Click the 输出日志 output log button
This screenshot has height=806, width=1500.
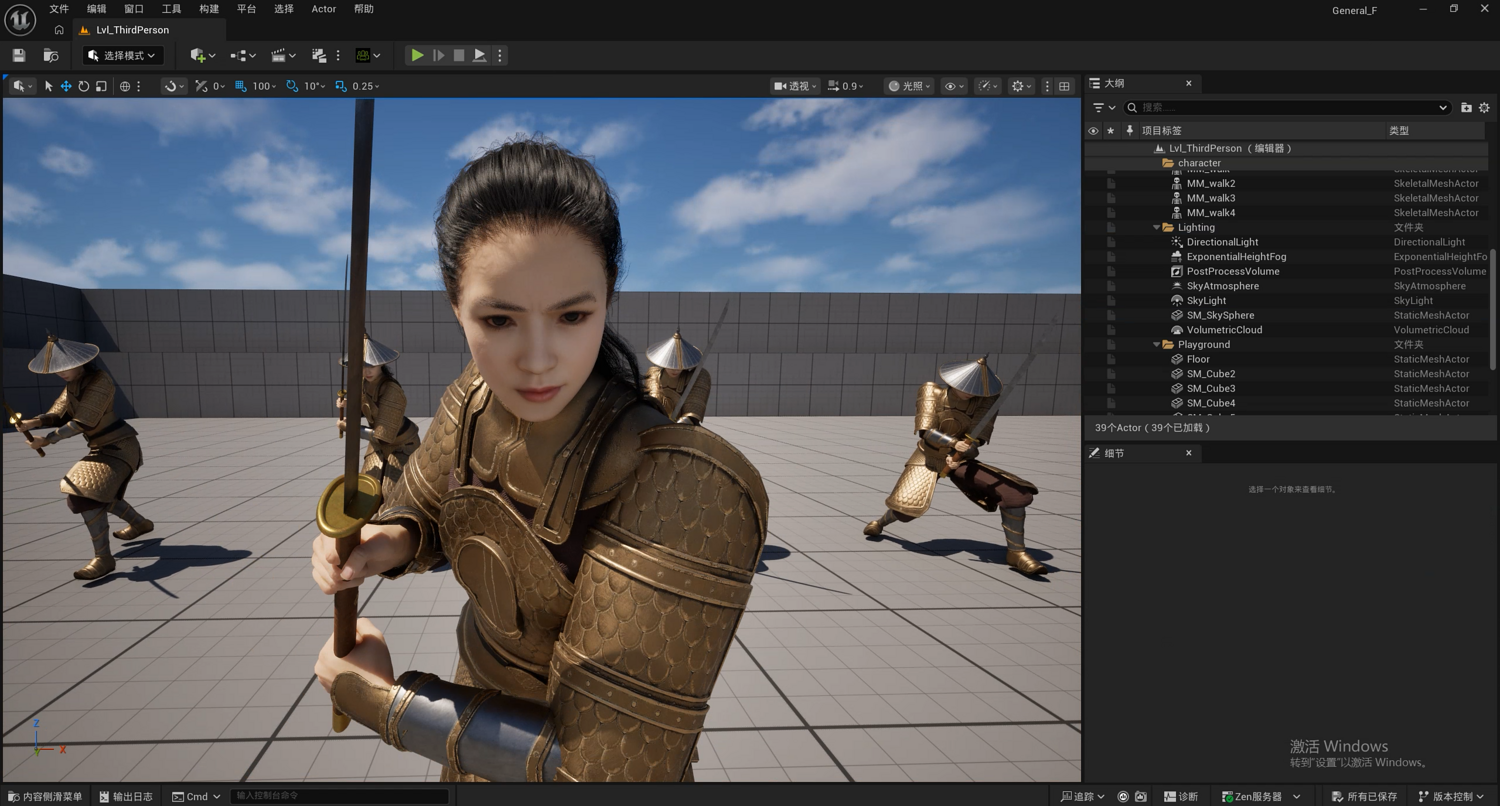point(126,796)
